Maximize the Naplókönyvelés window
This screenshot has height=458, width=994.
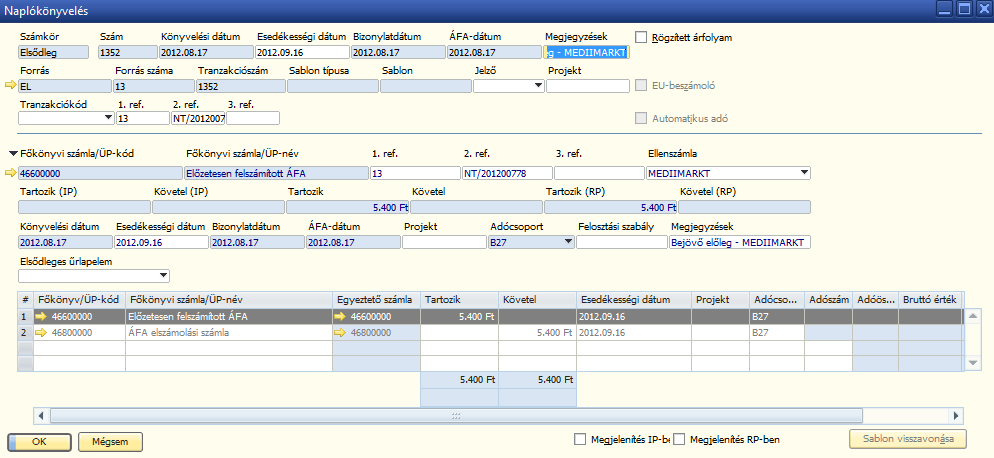(x=965, y=10)
